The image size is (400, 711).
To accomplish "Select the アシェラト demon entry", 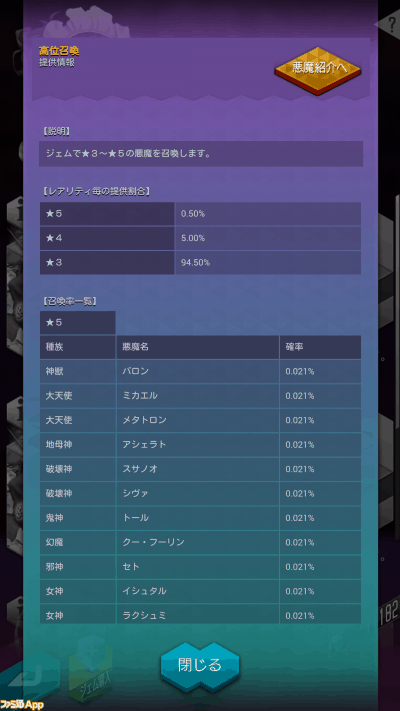I will coord(200,445).
